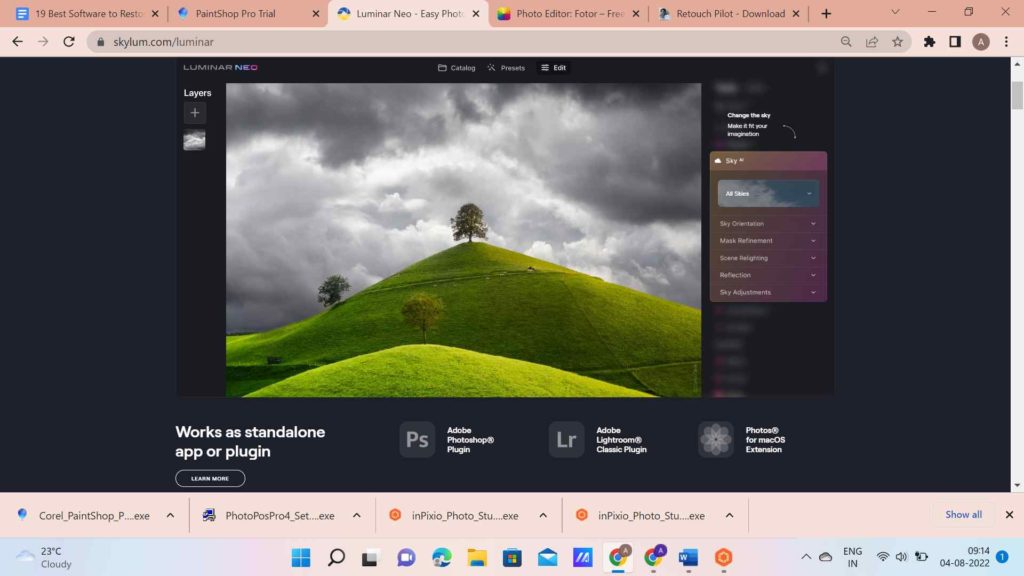Open Microsoft Store from taskbar
This screenshot has height=576, width=1024.
pos(512,557)
